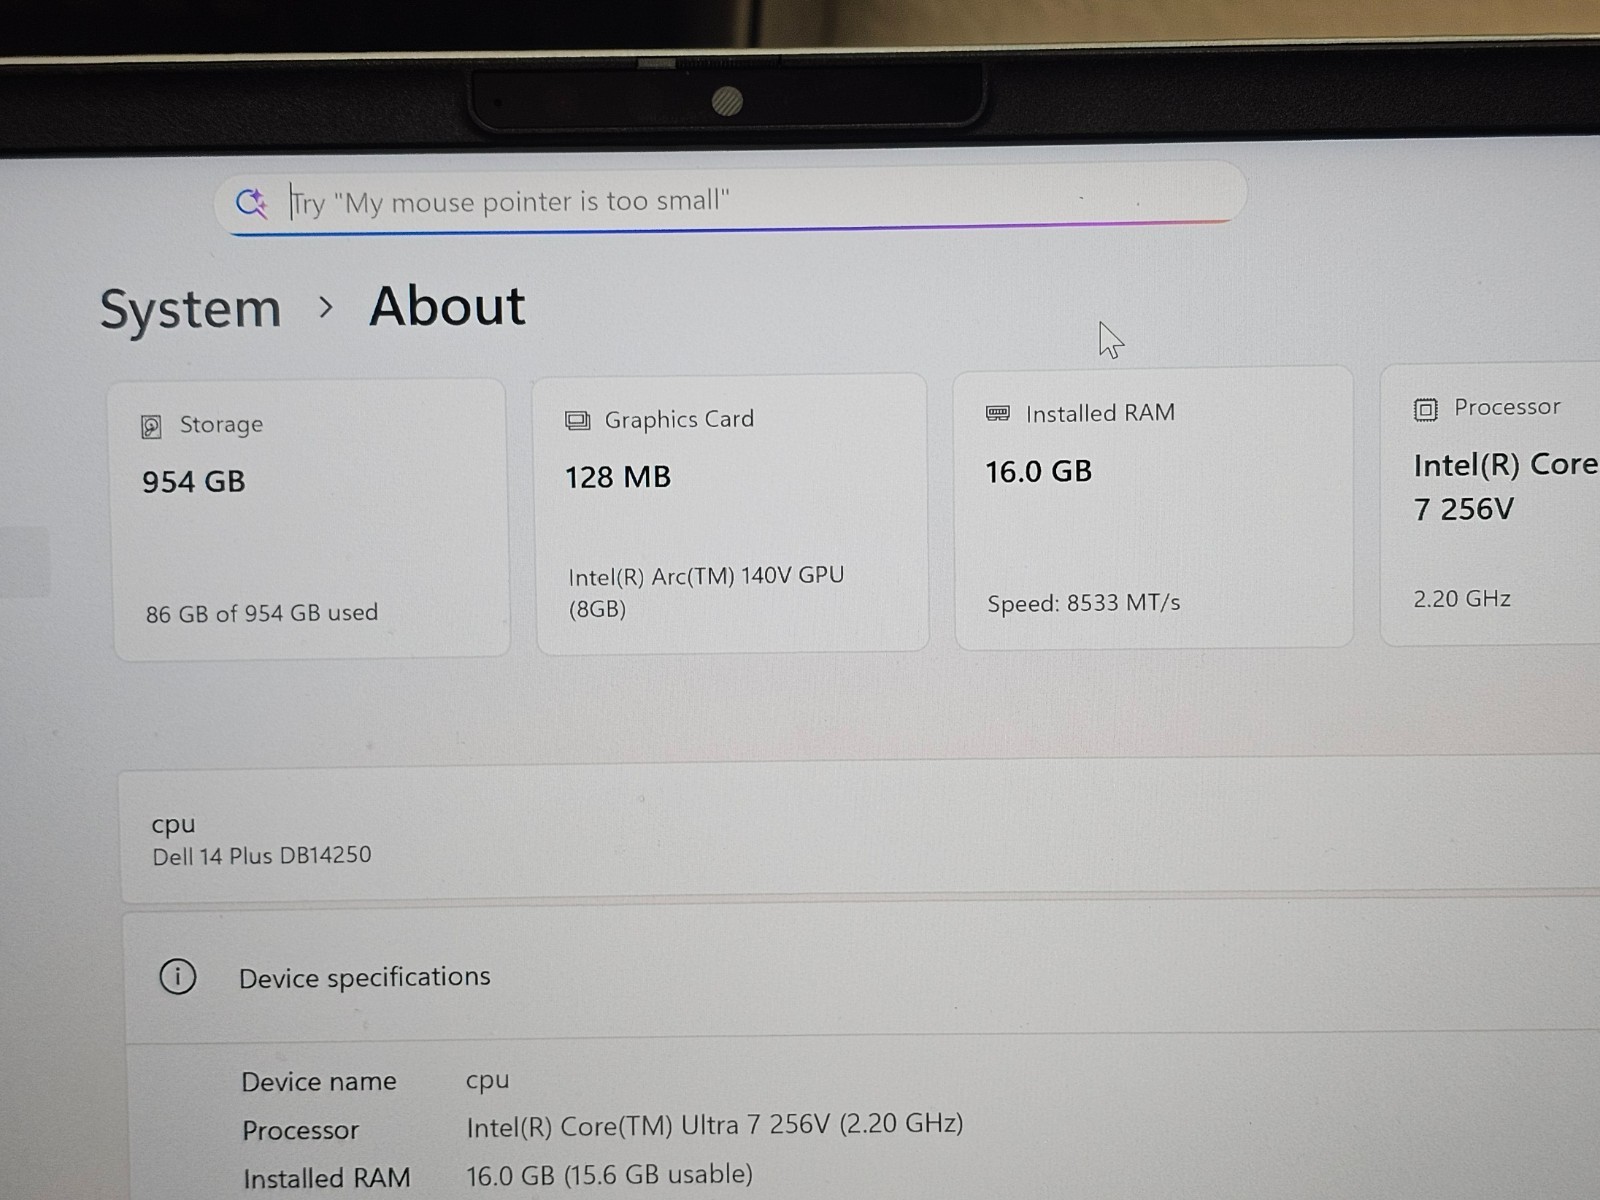Select '86 GB of 954 GB used' text

coord(262,613)
